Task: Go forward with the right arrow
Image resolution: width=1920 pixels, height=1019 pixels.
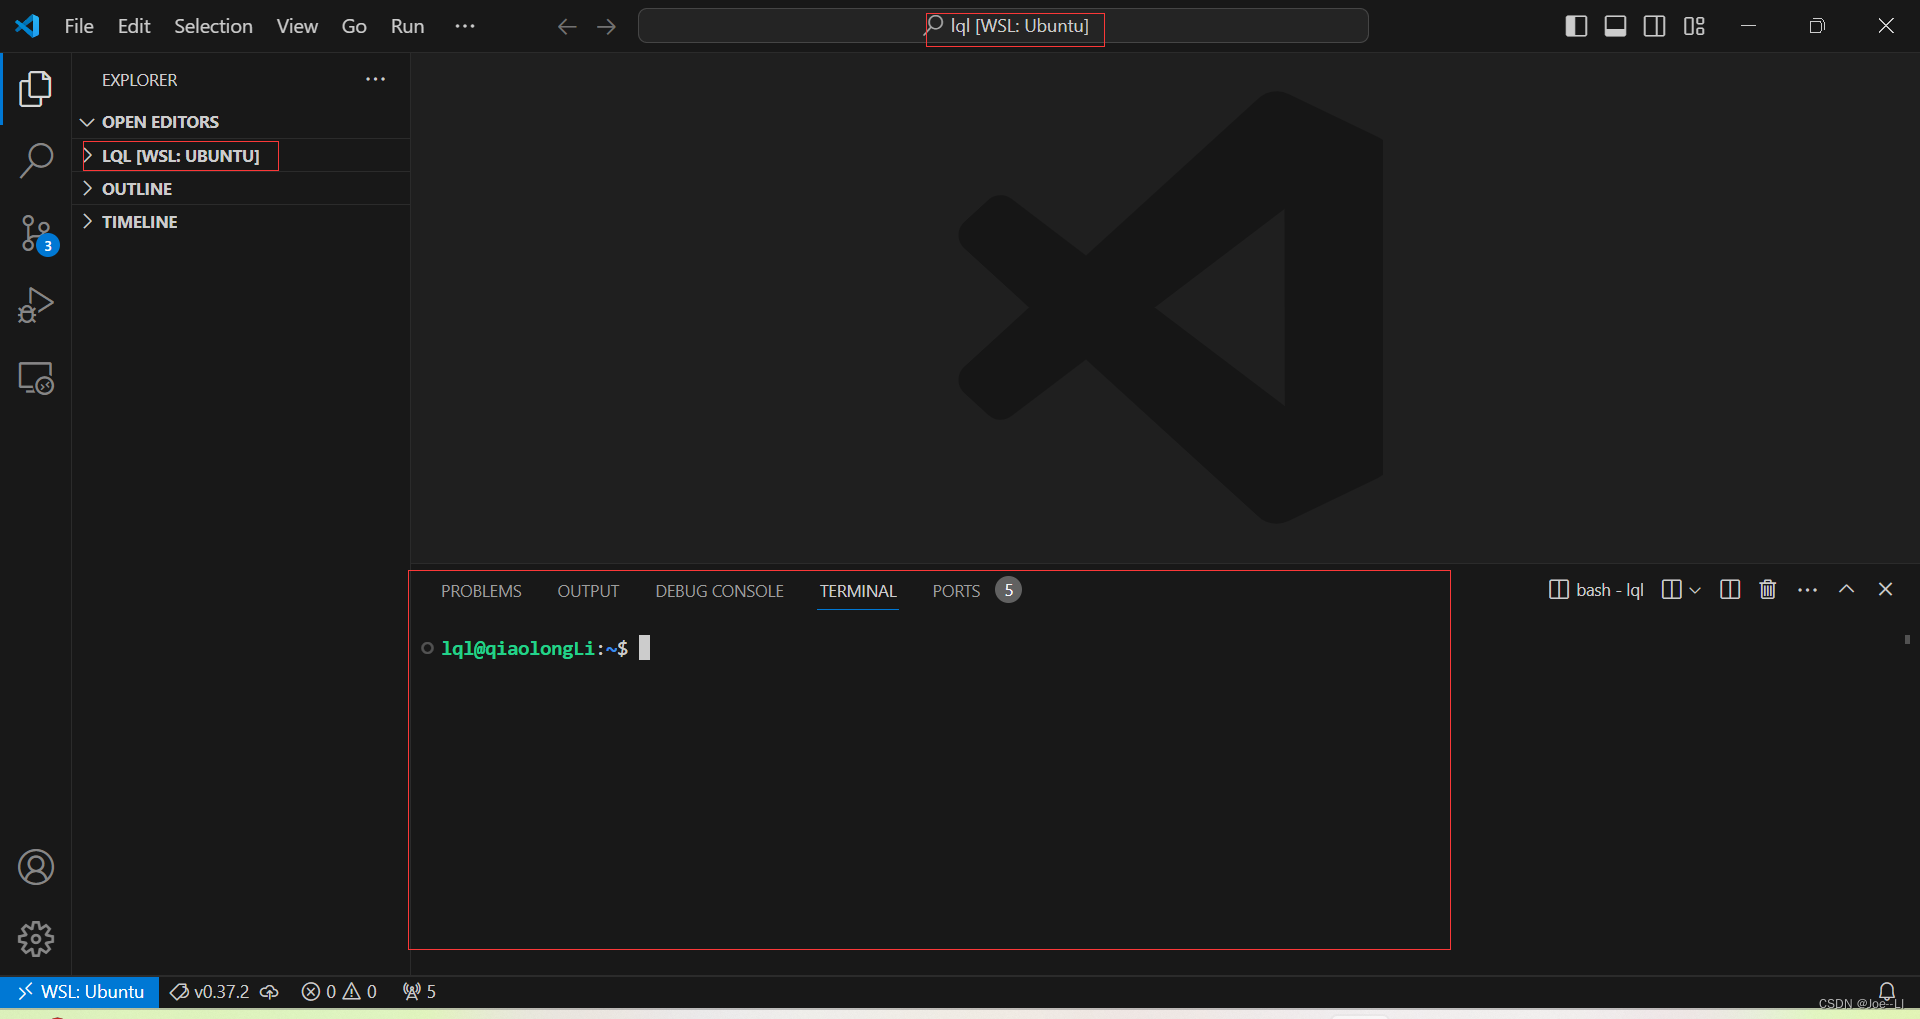Action: click(x=607, y=26)
